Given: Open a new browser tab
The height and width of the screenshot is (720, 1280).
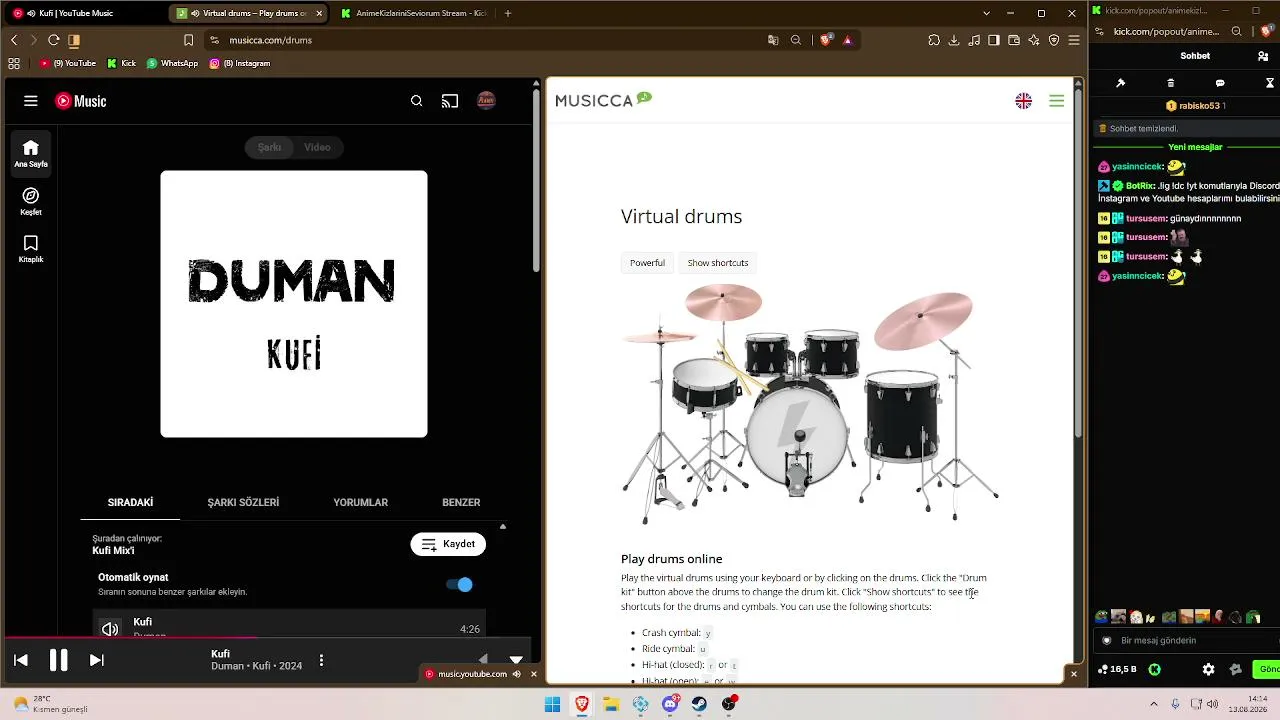Looking at the screenshot, I should (x=508, y=13).
